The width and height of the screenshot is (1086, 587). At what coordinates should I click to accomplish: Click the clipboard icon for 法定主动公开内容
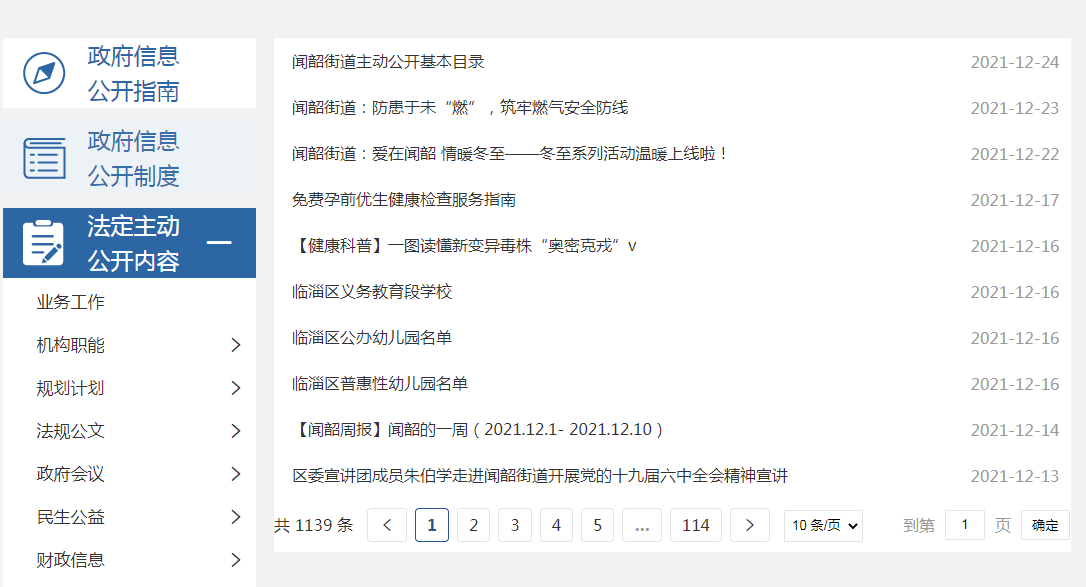44,243
